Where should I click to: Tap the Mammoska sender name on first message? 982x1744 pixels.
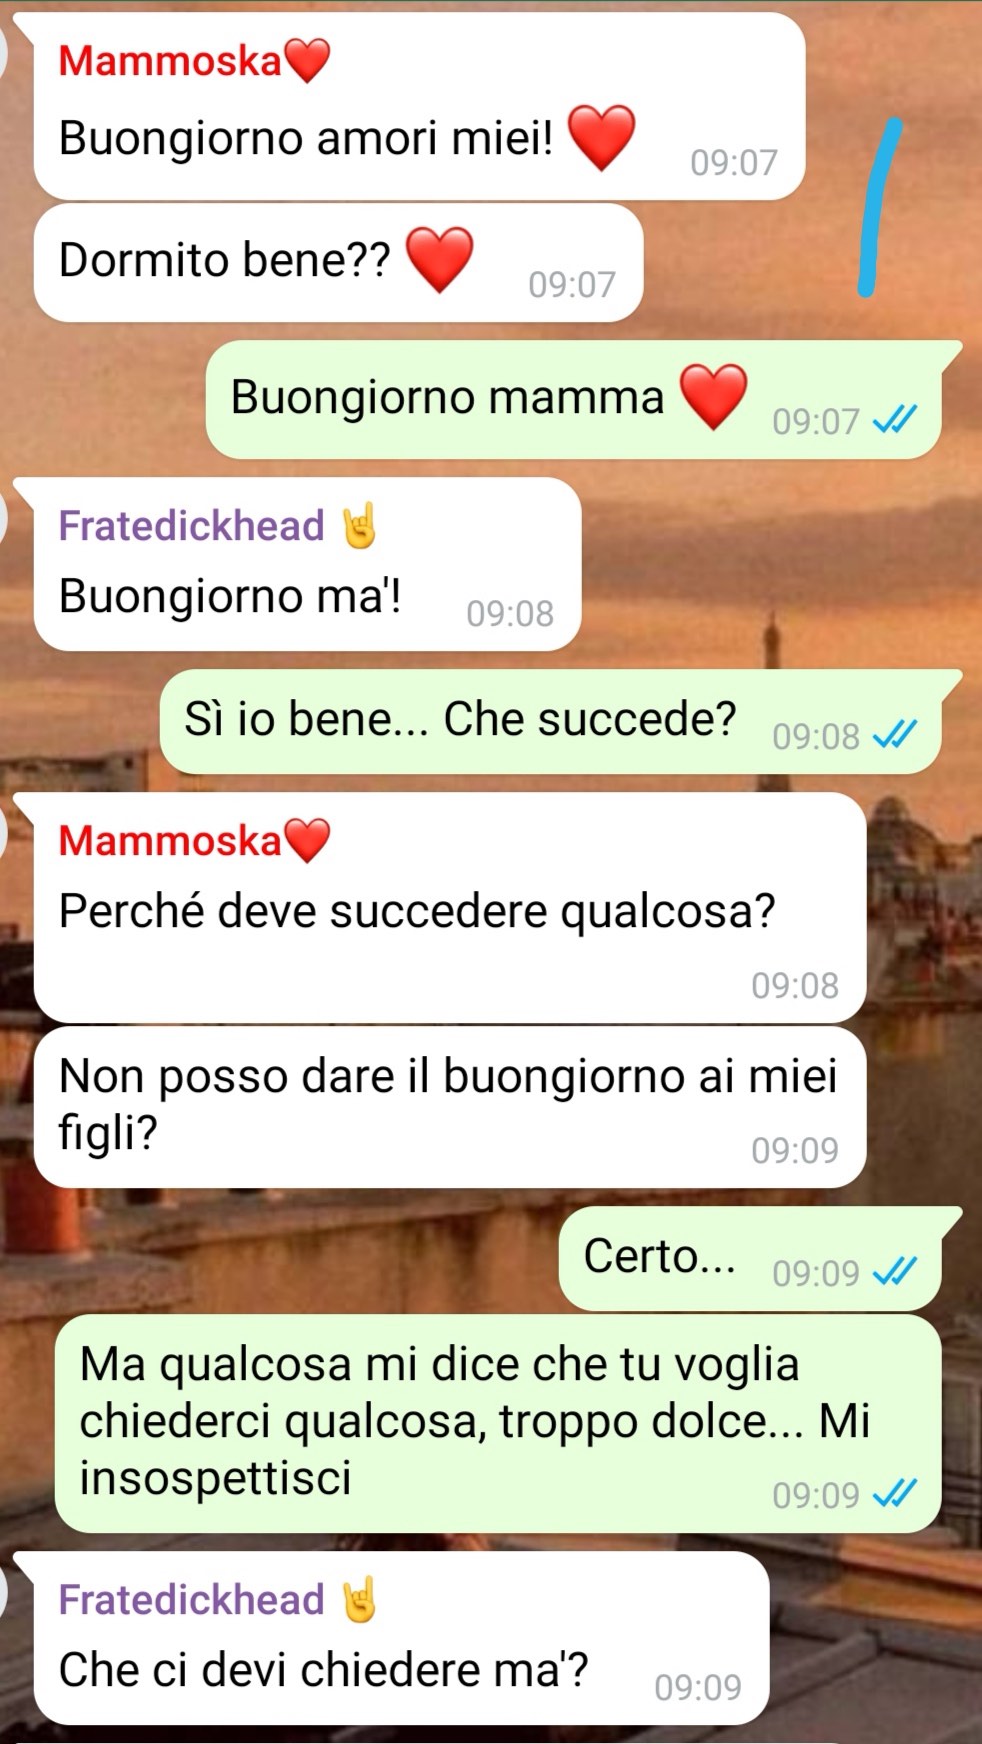coord(170,61)
